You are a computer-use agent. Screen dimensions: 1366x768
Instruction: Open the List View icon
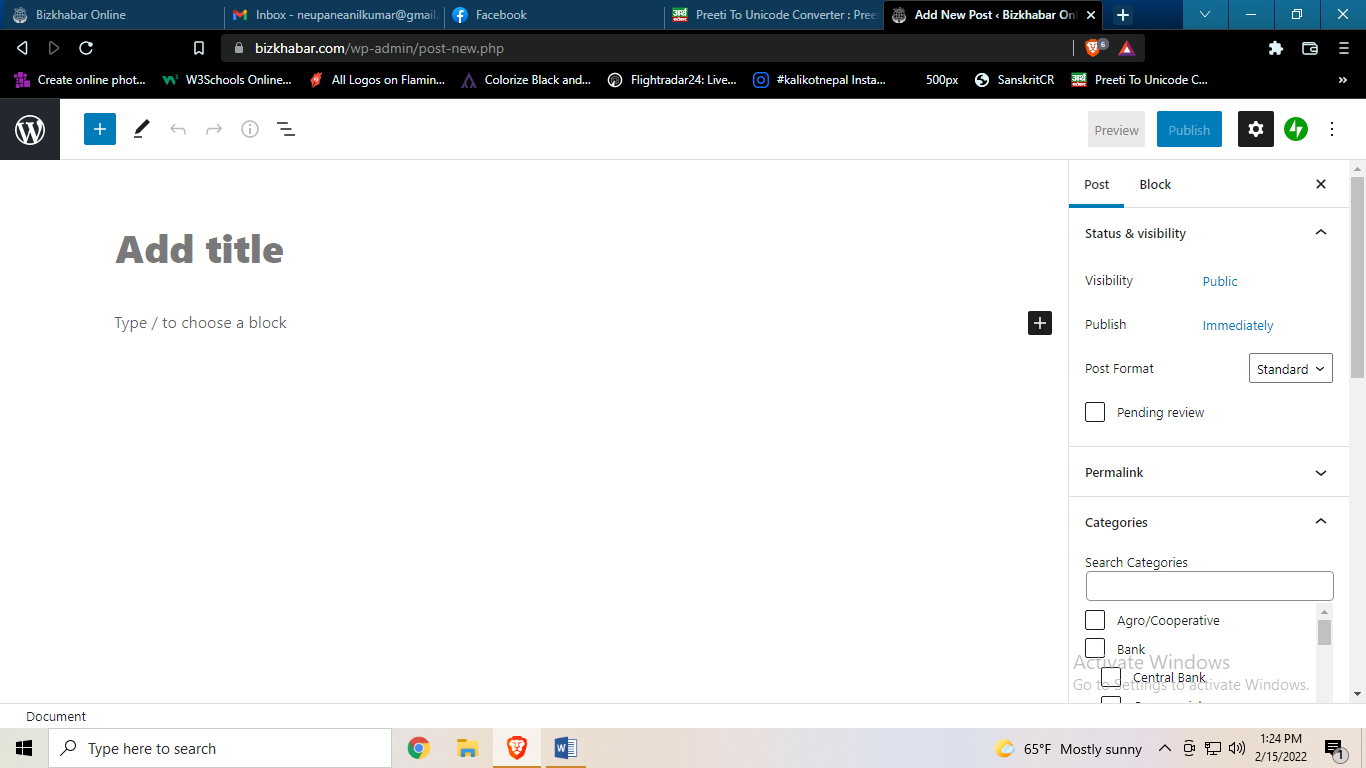(286, 129)
